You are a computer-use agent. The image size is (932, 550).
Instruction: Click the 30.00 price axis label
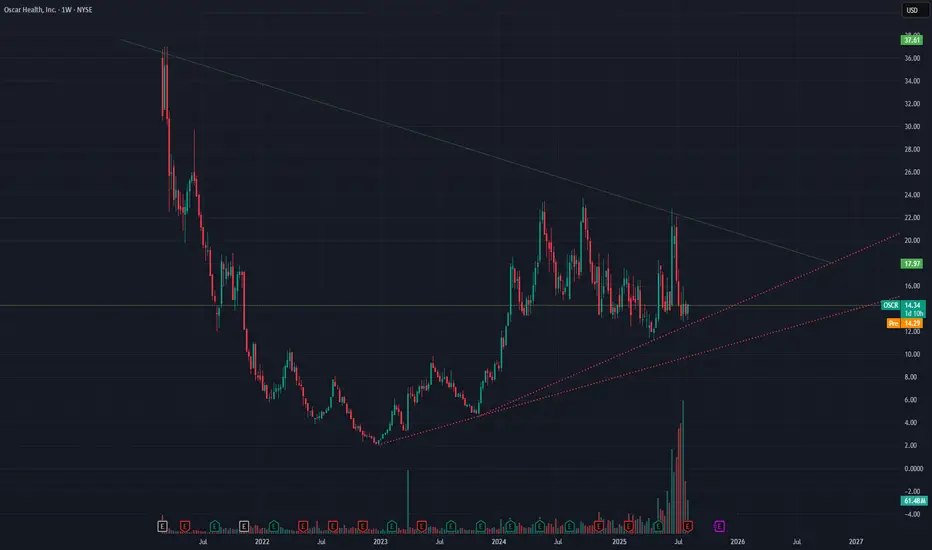[x=912, y=127]
